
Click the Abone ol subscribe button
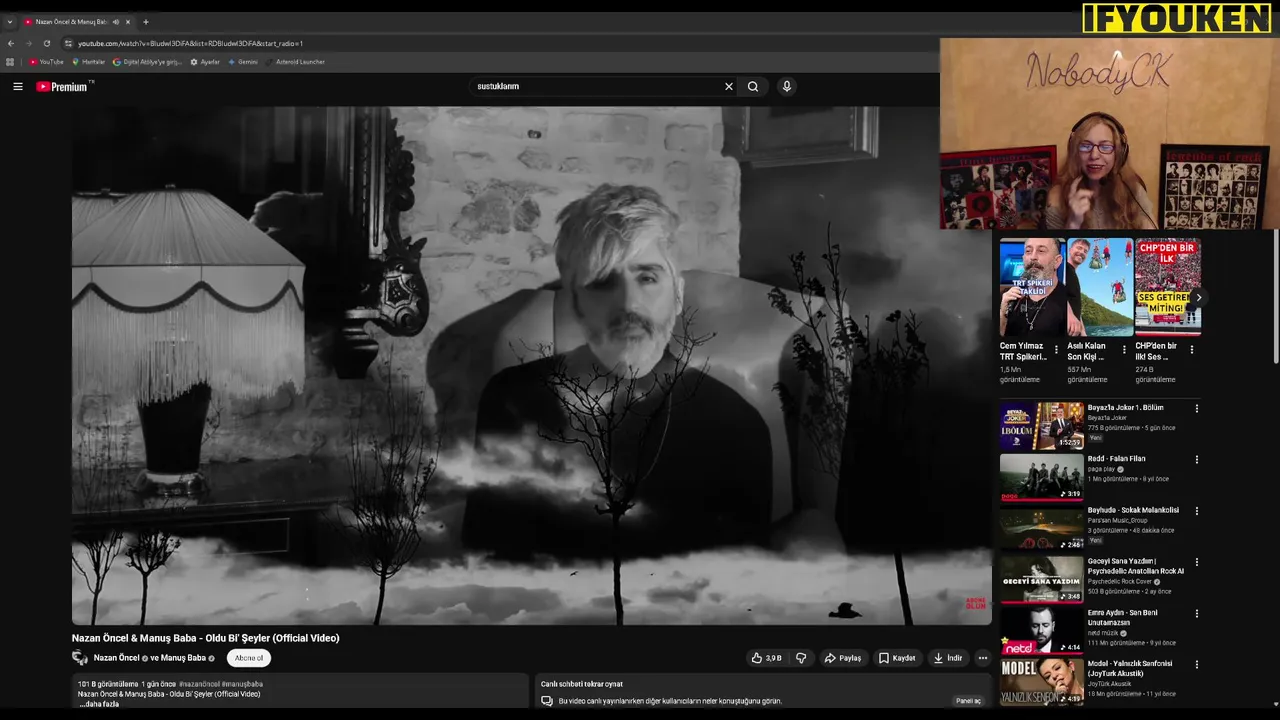click(249, 658)
